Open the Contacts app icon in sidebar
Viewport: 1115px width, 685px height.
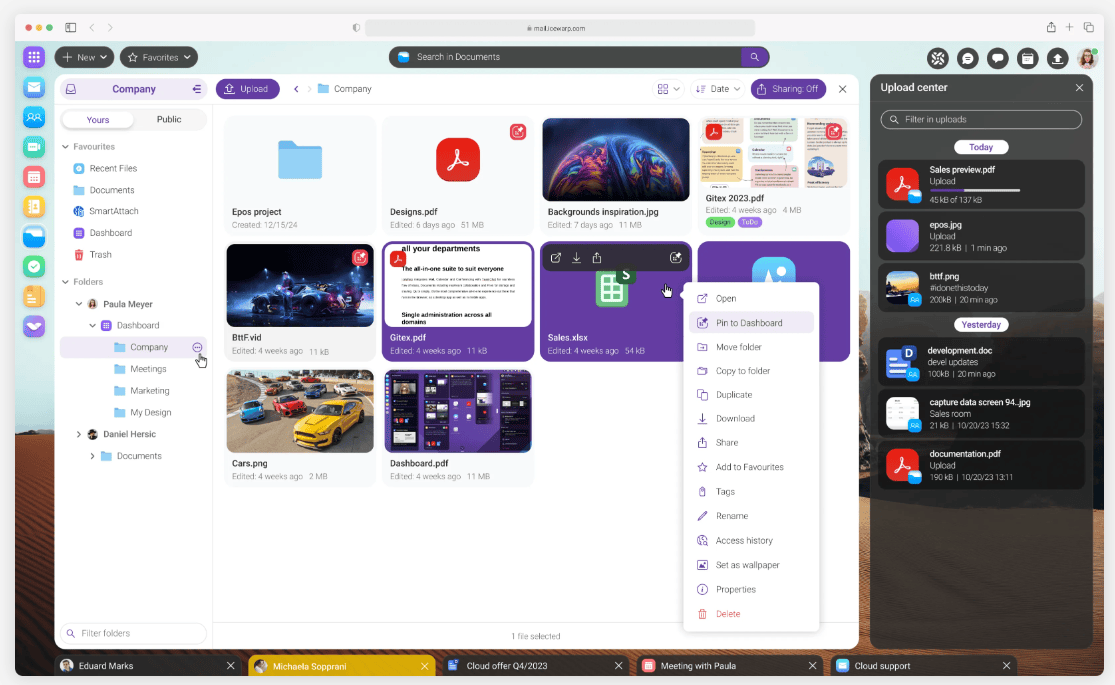34,117
